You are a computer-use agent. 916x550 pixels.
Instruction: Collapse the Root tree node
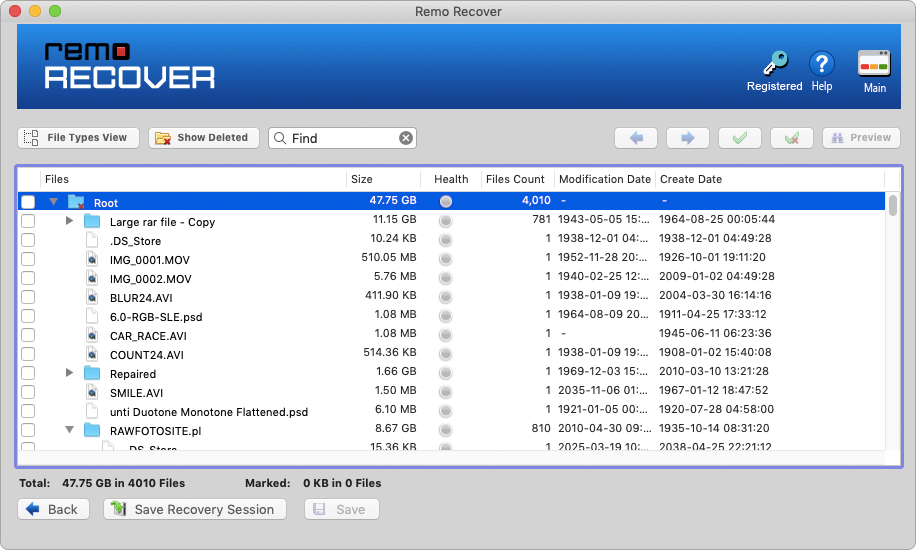(53, 202)
